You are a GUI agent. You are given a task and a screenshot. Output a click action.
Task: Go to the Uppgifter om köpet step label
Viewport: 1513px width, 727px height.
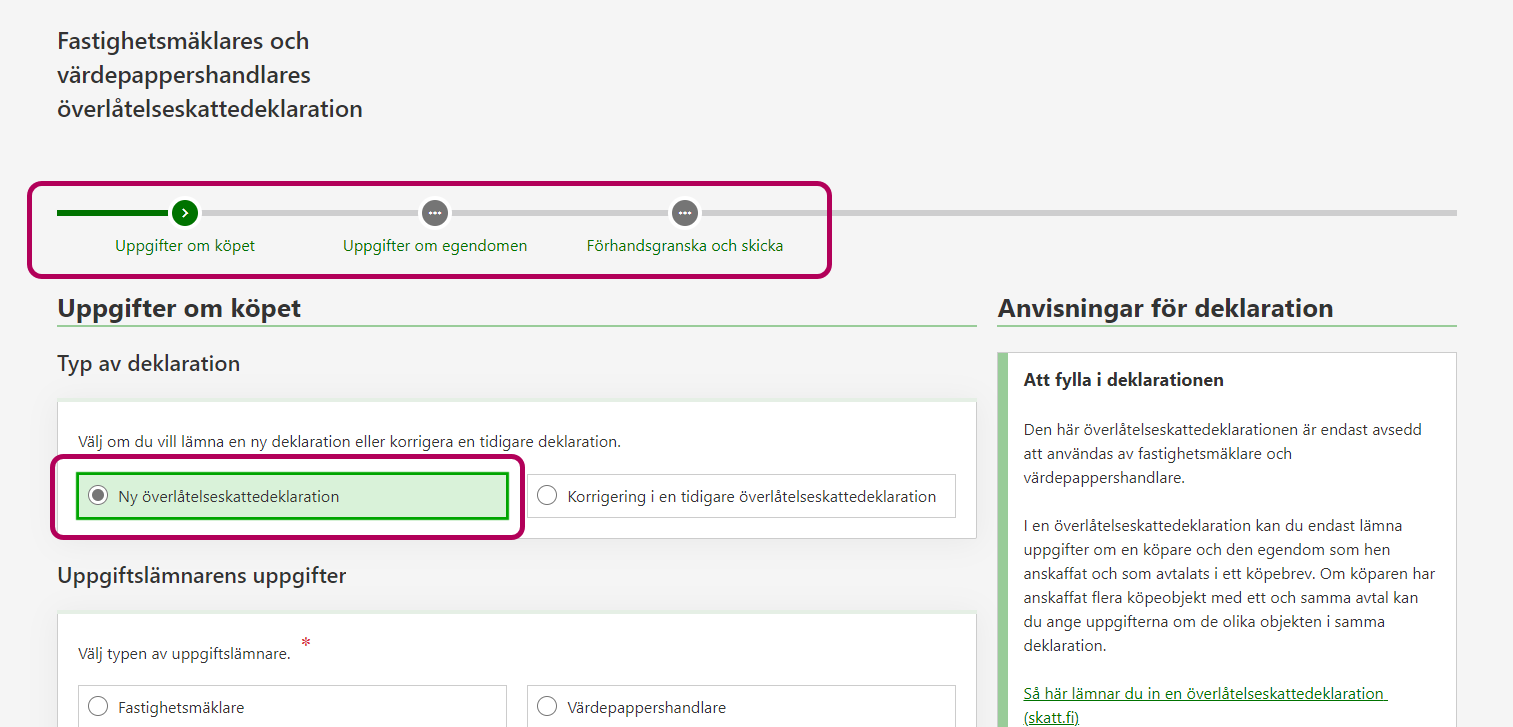[x=185, y=246]
